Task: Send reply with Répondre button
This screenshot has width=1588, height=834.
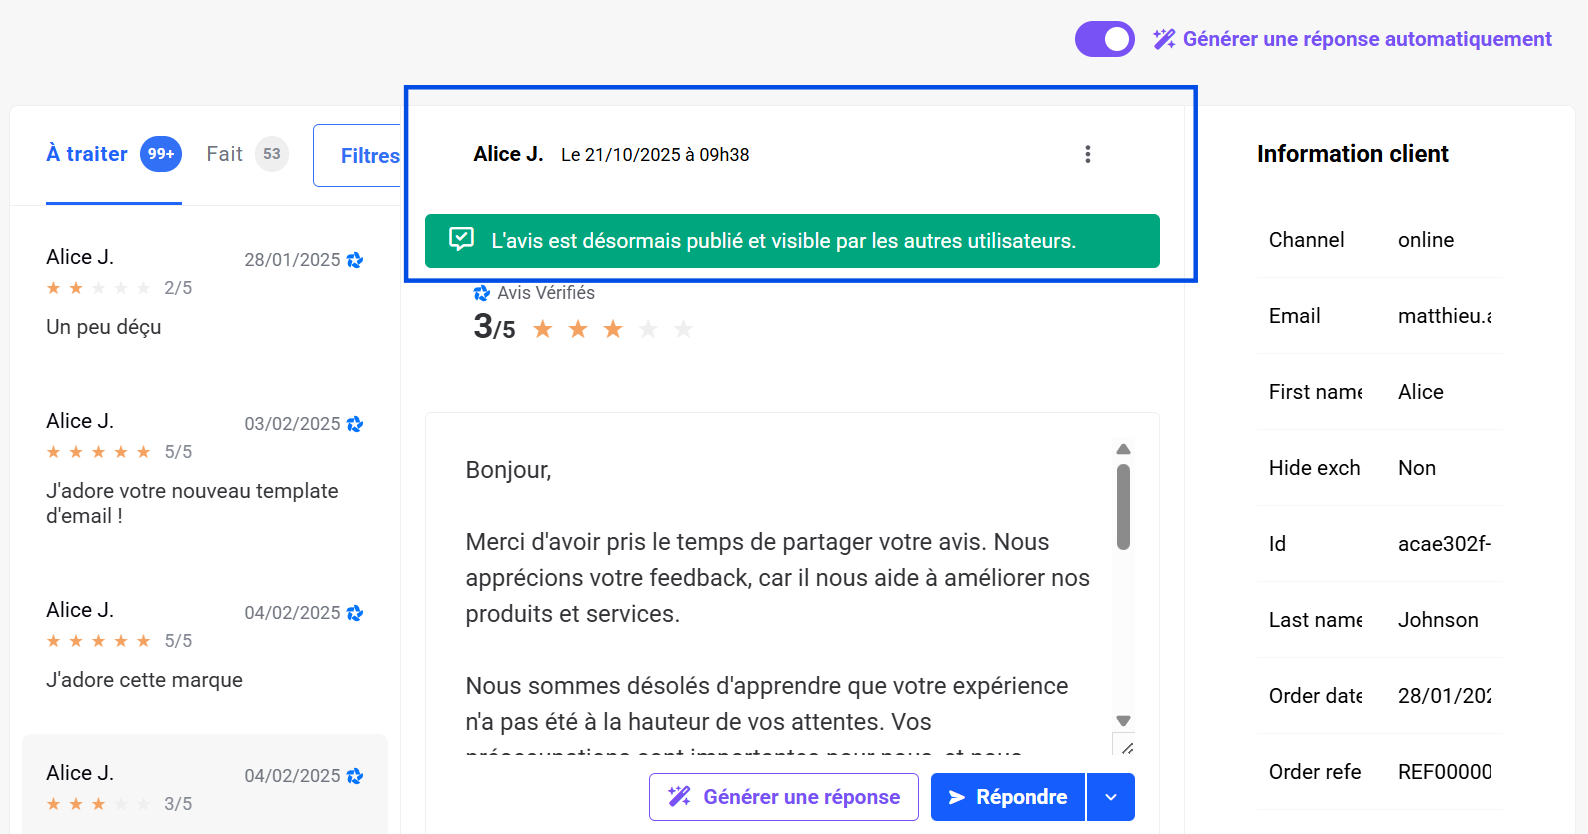Action: [x=1008, y=797]
